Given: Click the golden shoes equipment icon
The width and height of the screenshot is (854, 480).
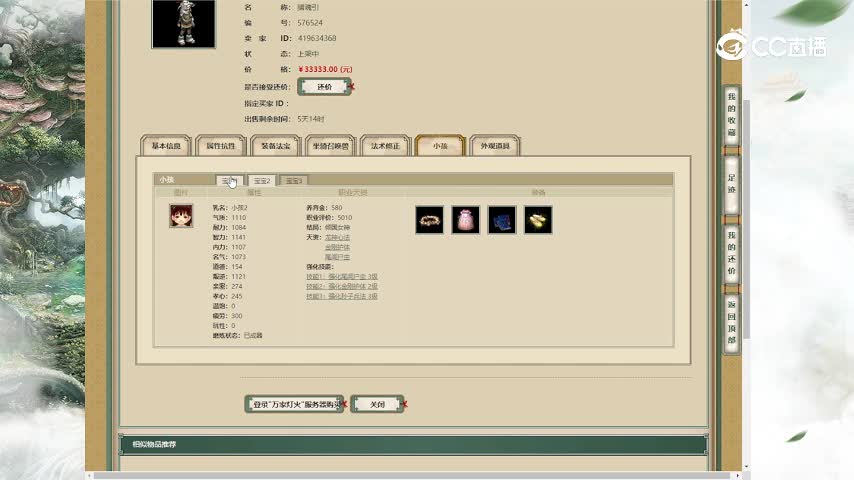Looking at the screenshot, I should coord(538,220).
